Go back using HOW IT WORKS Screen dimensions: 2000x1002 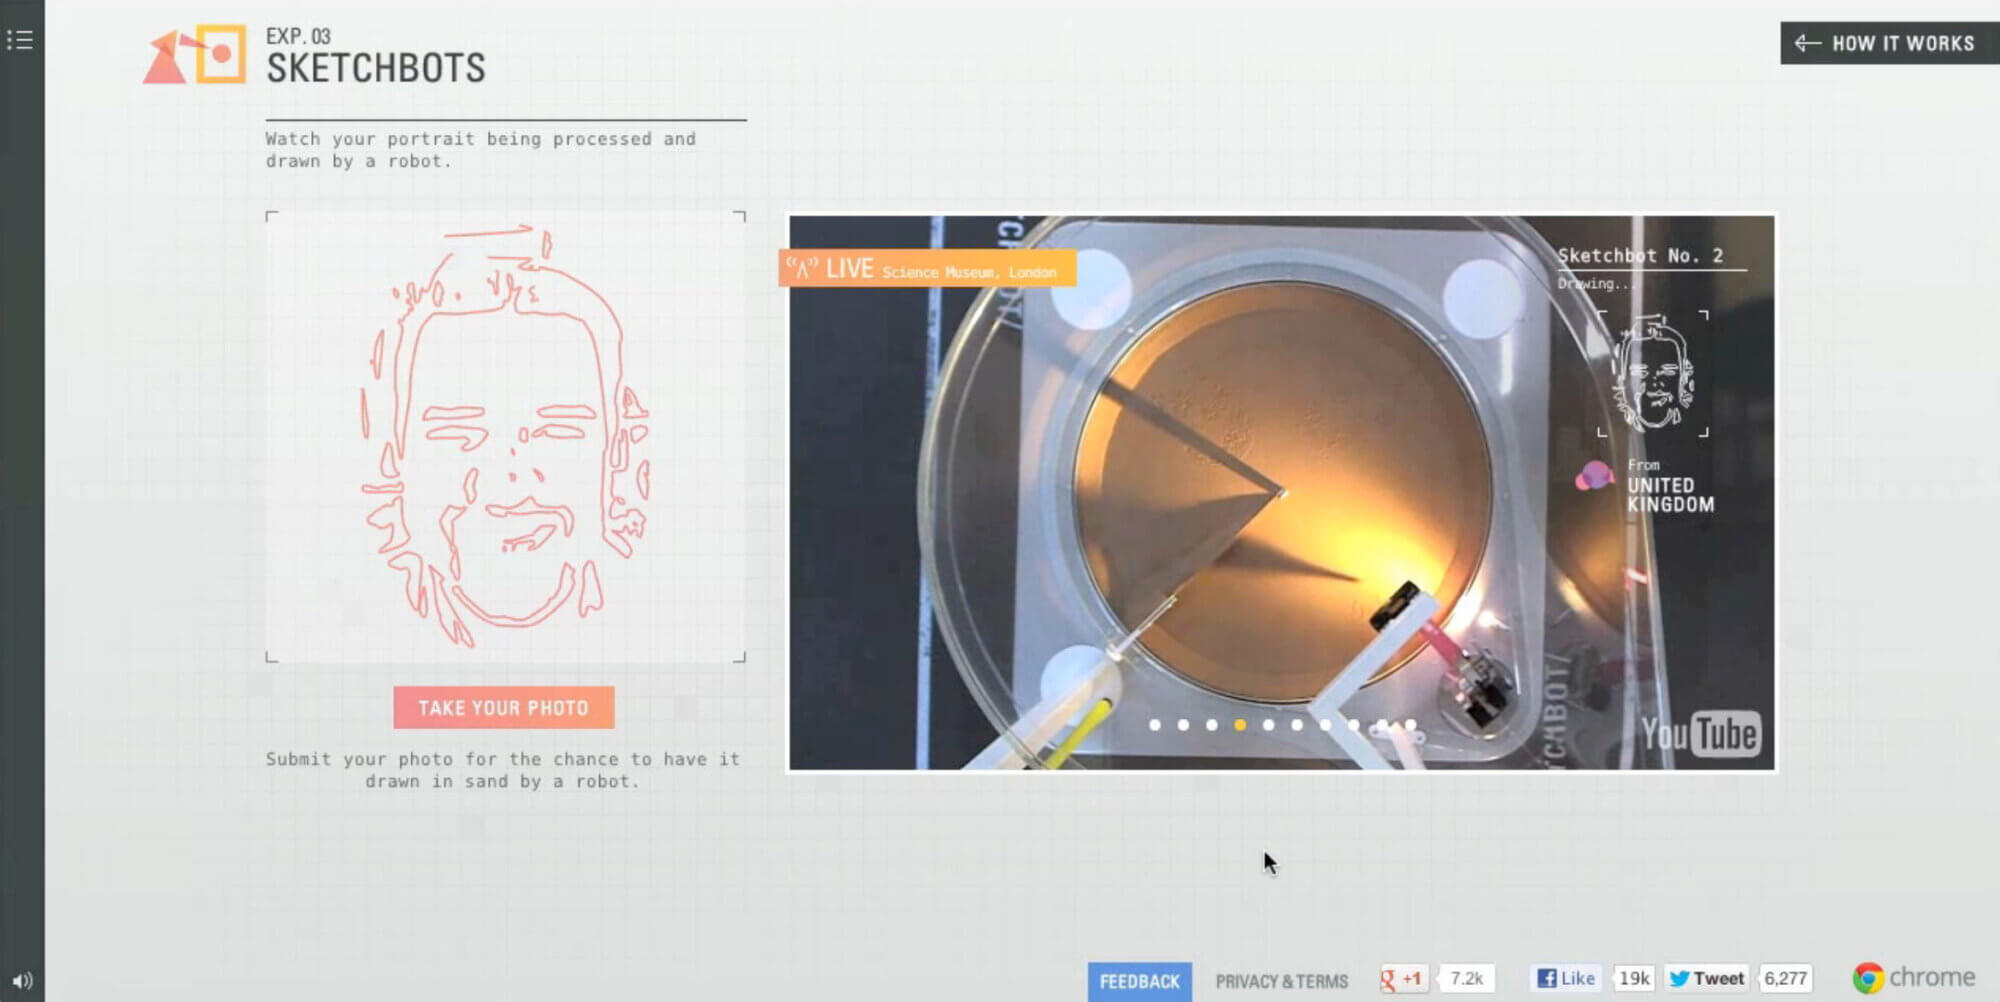click(x=1884, y=43)
